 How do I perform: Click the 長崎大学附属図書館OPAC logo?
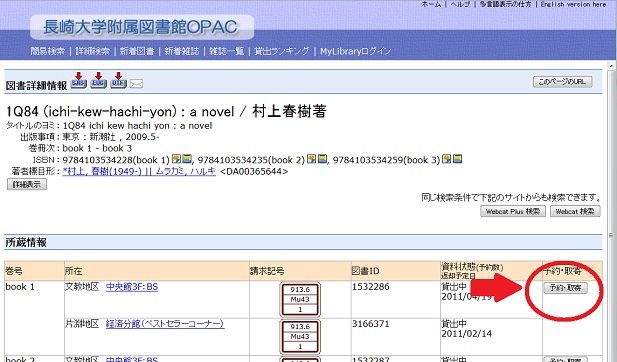tap(142, 27)
